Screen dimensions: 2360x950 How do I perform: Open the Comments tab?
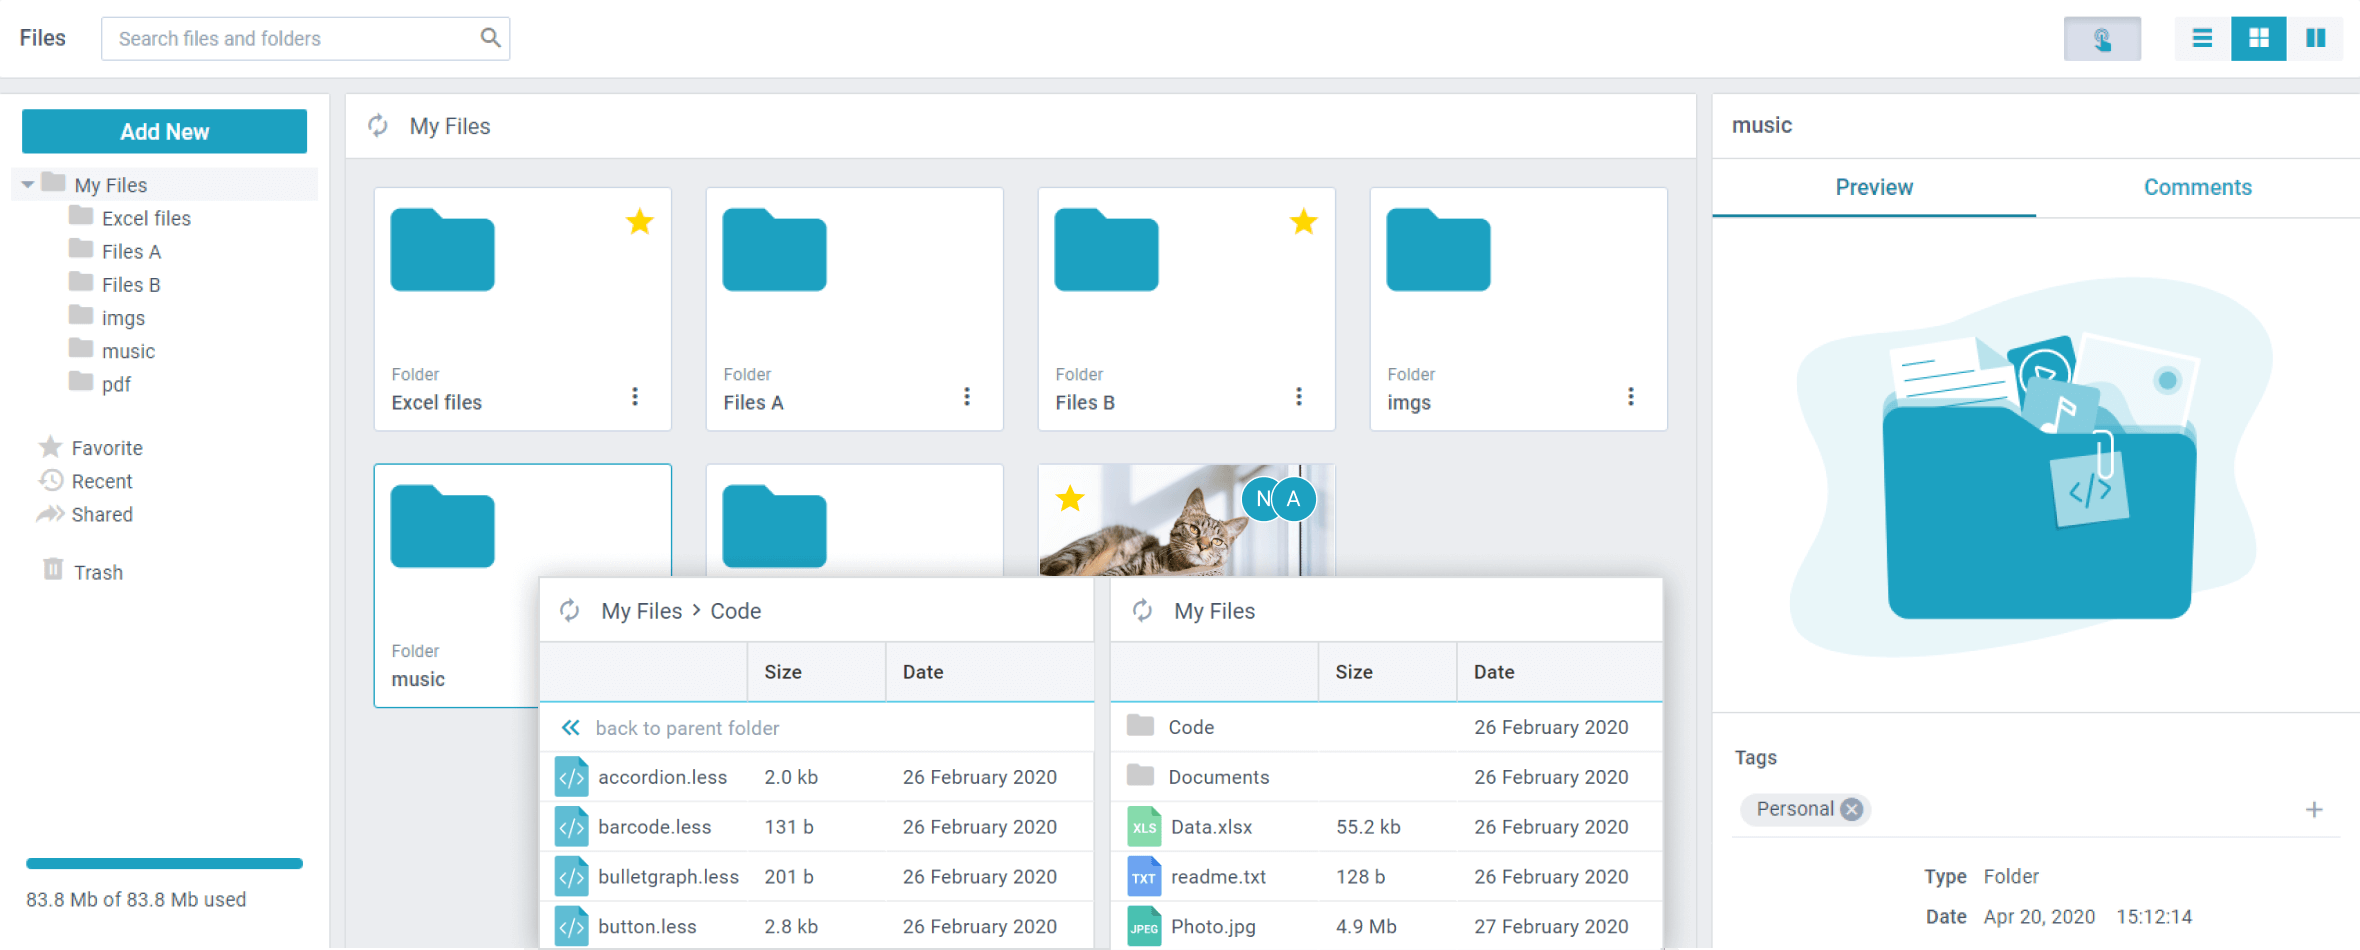[2197, 187]
